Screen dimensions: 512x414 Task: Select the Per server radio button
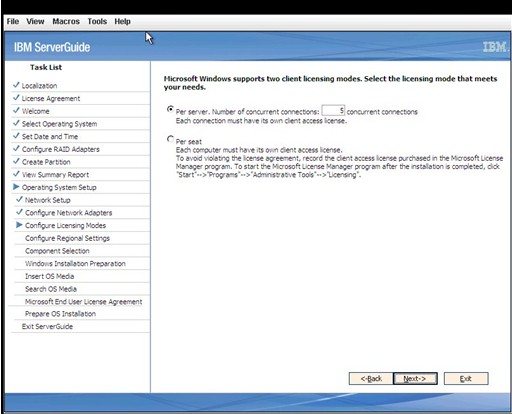pos(170,109)
